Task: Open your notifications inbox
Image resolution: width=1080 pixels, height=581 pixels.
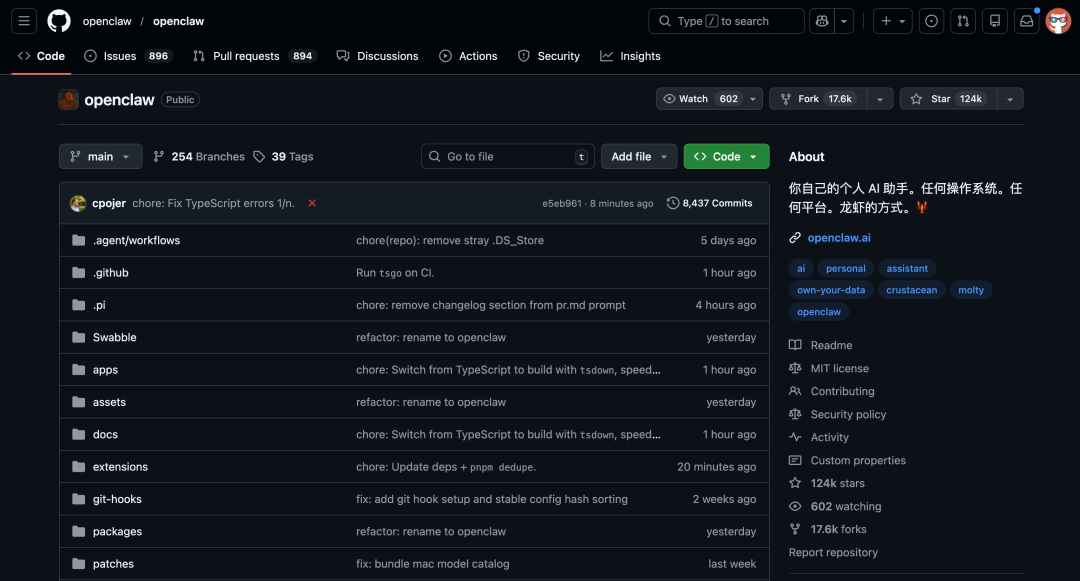Action: 1026,20
